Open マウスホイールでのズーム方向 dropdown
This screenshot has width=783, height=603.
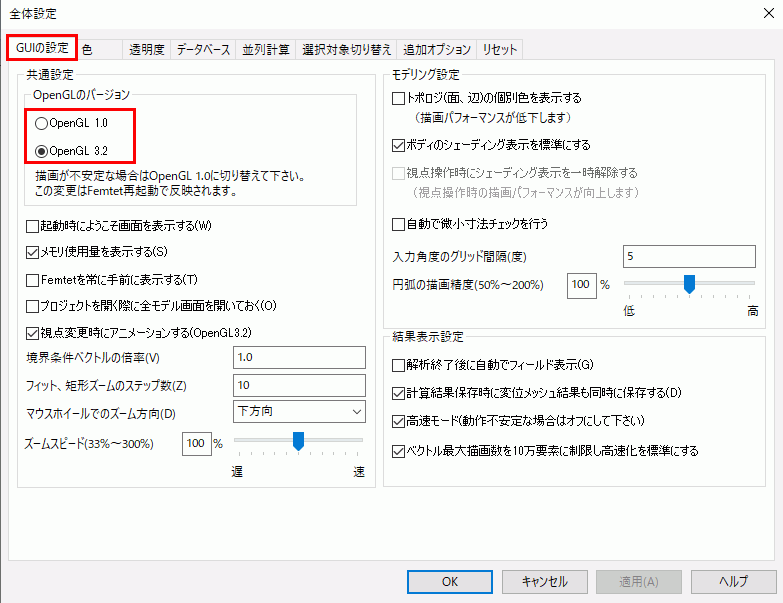299,411
